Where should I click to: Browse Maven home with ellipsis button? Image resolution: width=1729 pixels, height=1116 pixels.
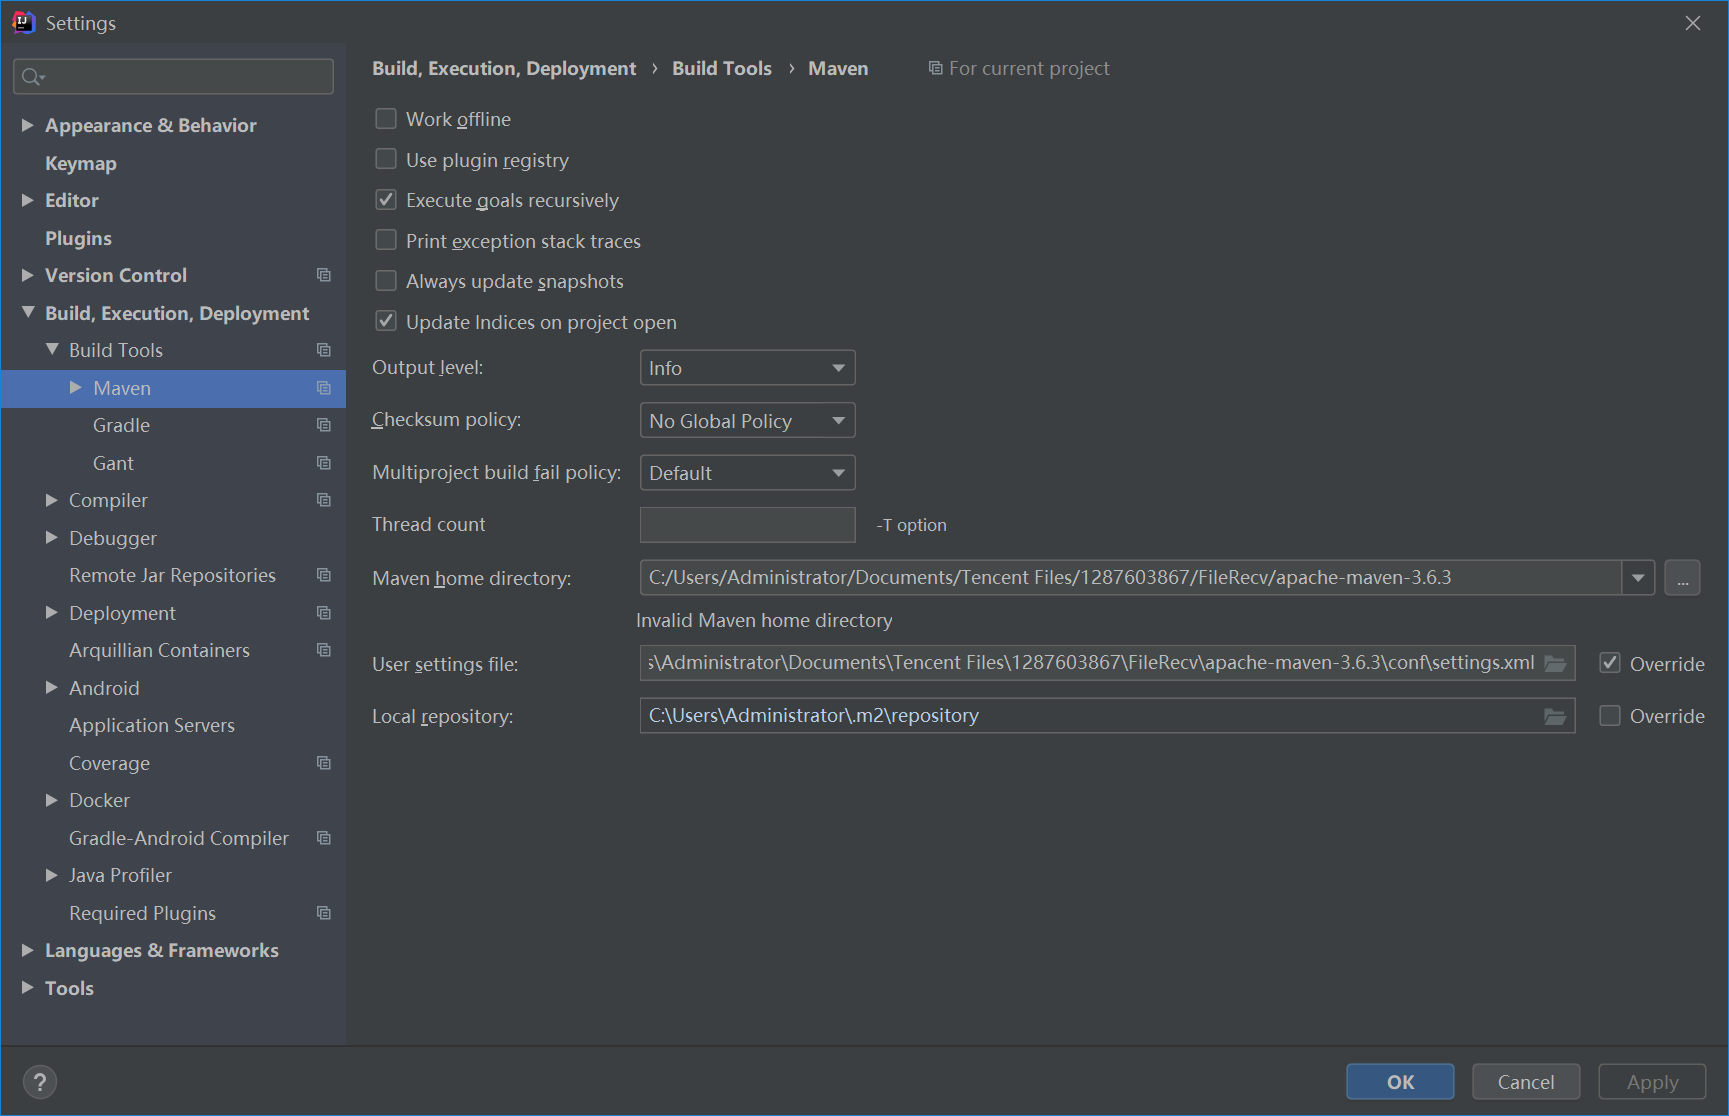click(1682, 578)
